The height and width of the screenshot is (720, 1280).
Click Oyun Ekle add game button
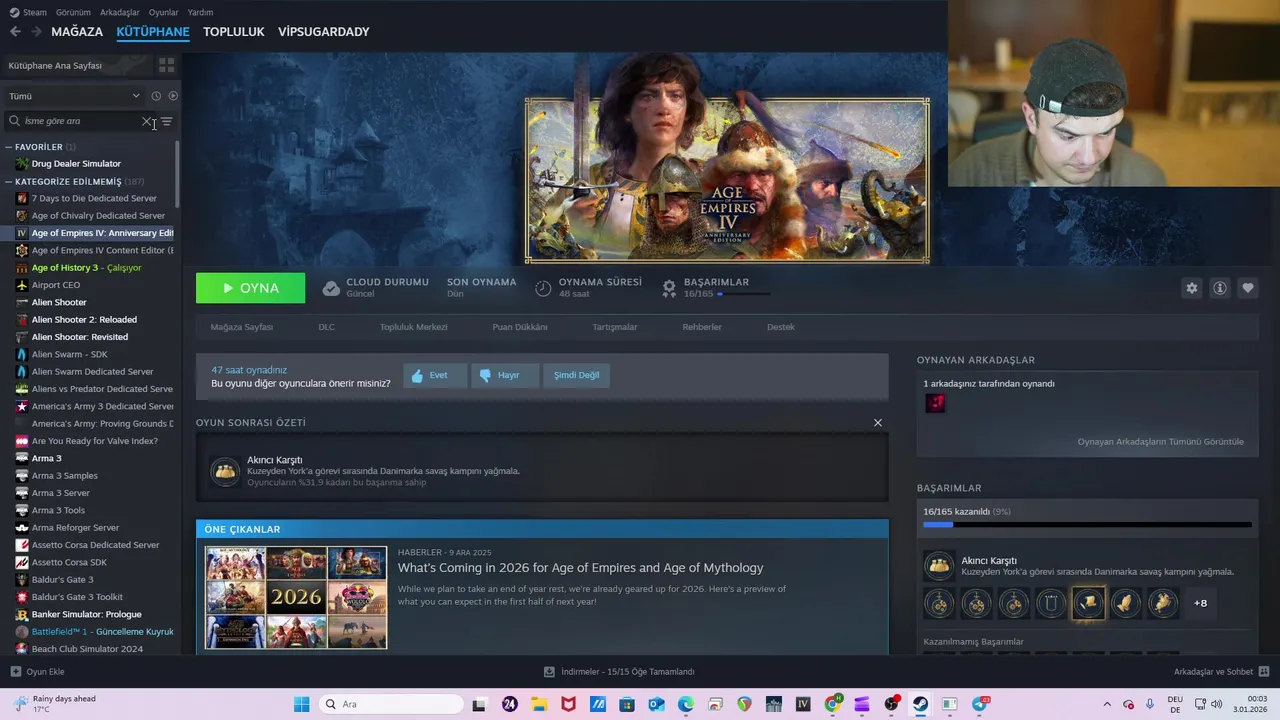(38, 672)
